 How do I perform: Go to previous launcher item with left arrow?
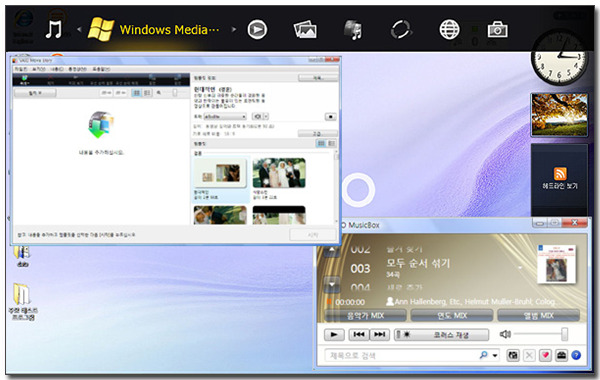coord(79,29)
